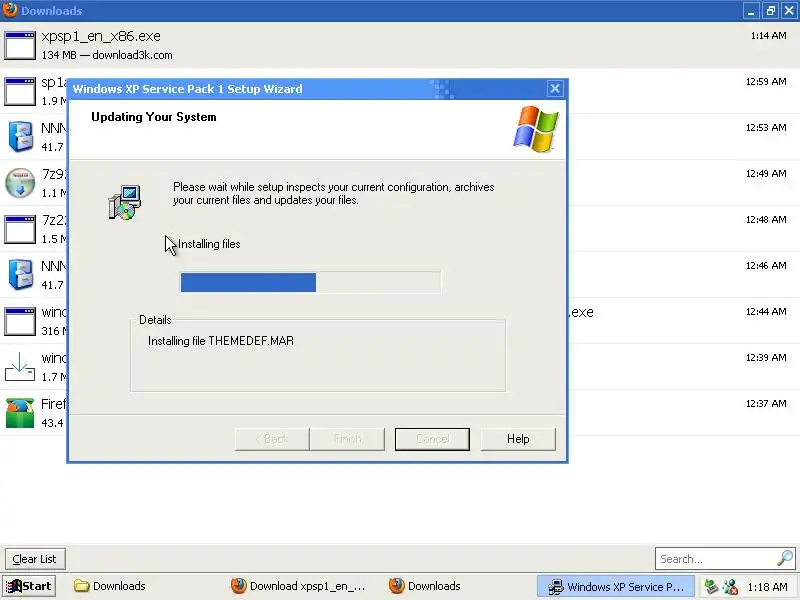800x600 pixels.
Task: Click the cabinet icon beside the 12:53 AM download
Action: click(20, 136)
